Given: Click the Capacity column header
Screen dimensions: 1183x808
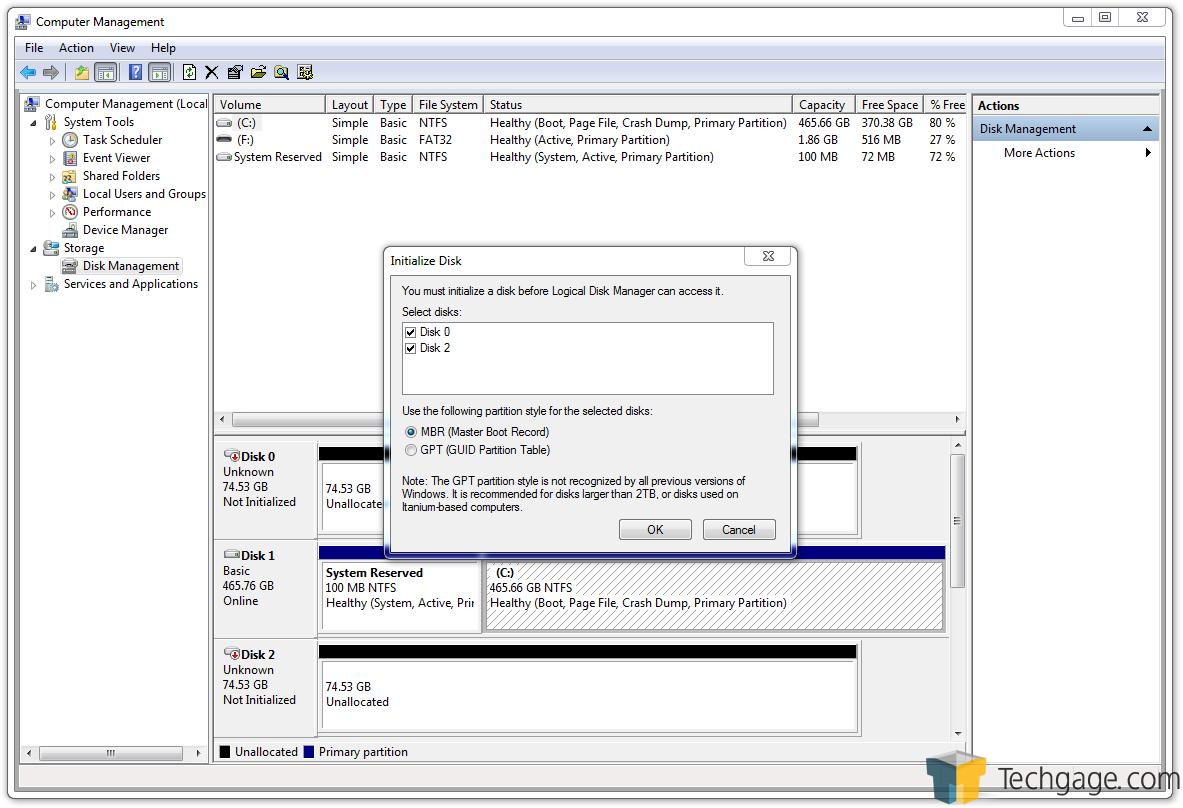Looking at the screenshot, I should tap(822, 105).
